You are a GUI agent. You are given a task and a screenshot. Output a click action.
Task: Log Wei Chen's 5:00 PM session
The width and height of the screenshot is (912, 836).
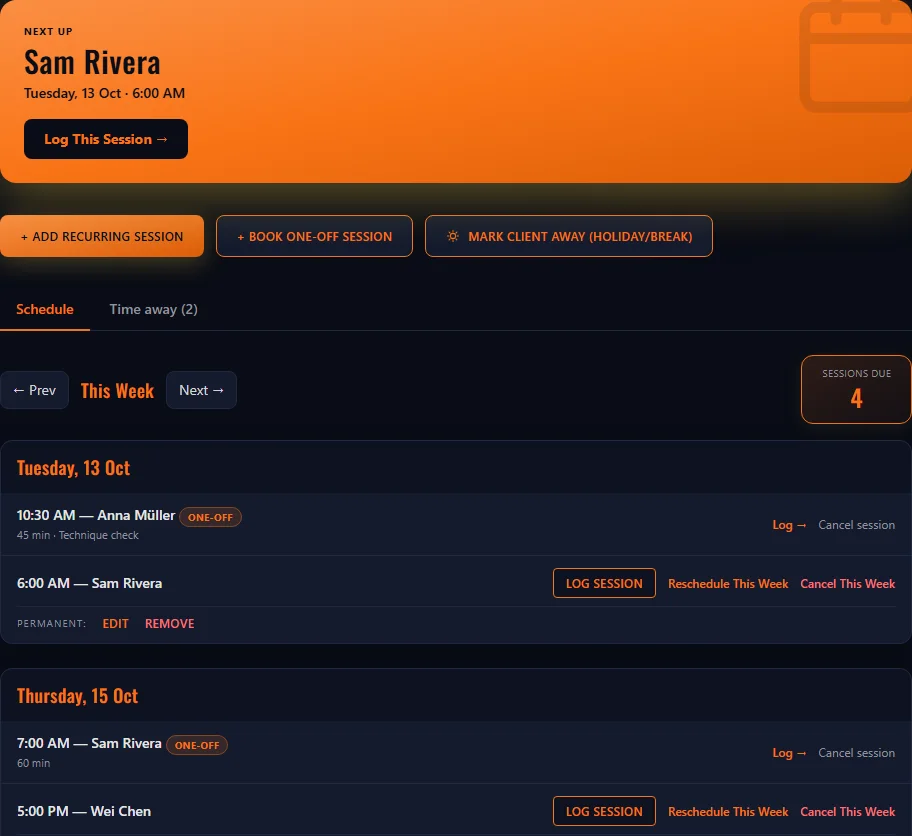604,812
